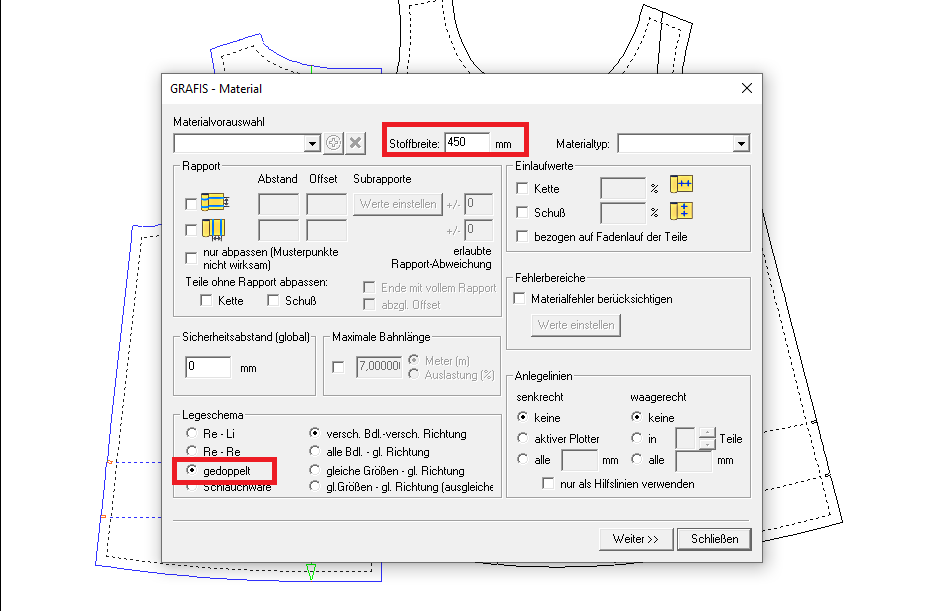
Task: Select waagerecht 'keine' Anlegelinien option
Action: 636,417
